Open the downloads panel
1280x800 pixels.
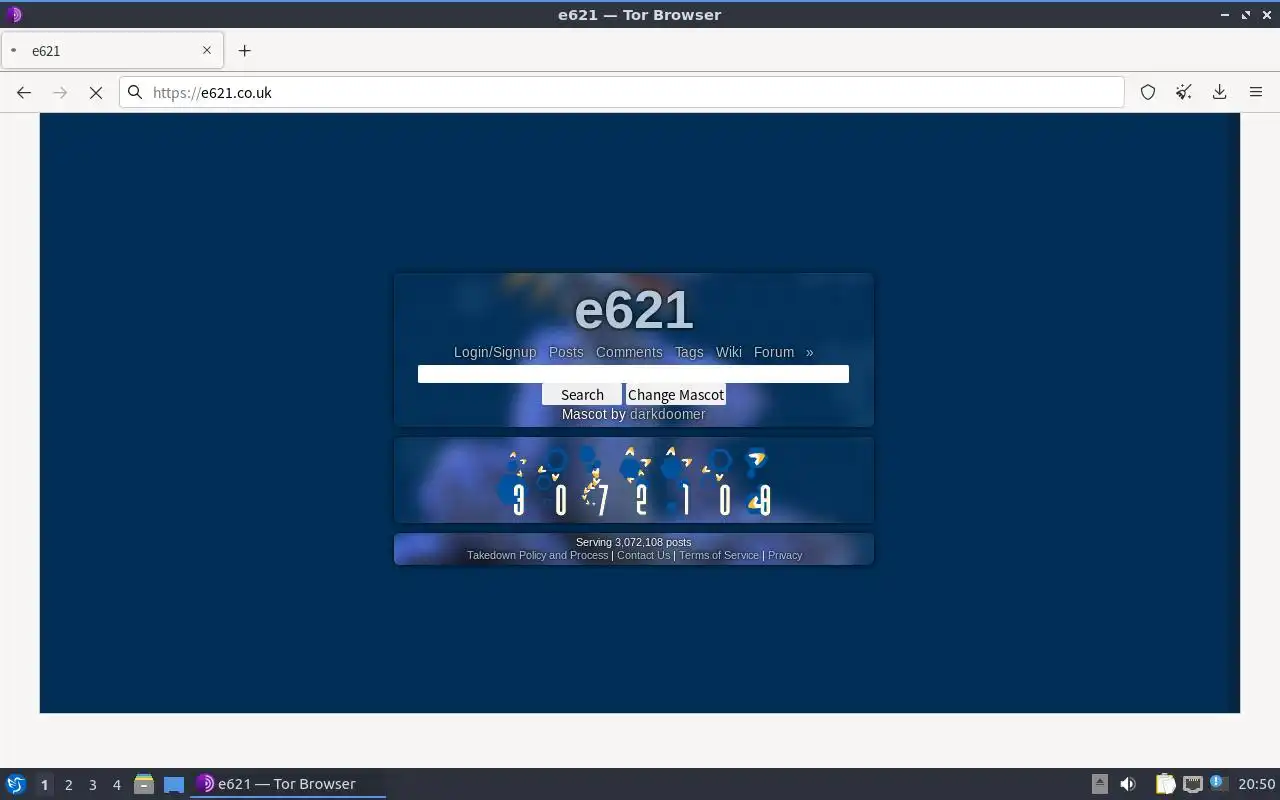click(x=1220, y=92)
